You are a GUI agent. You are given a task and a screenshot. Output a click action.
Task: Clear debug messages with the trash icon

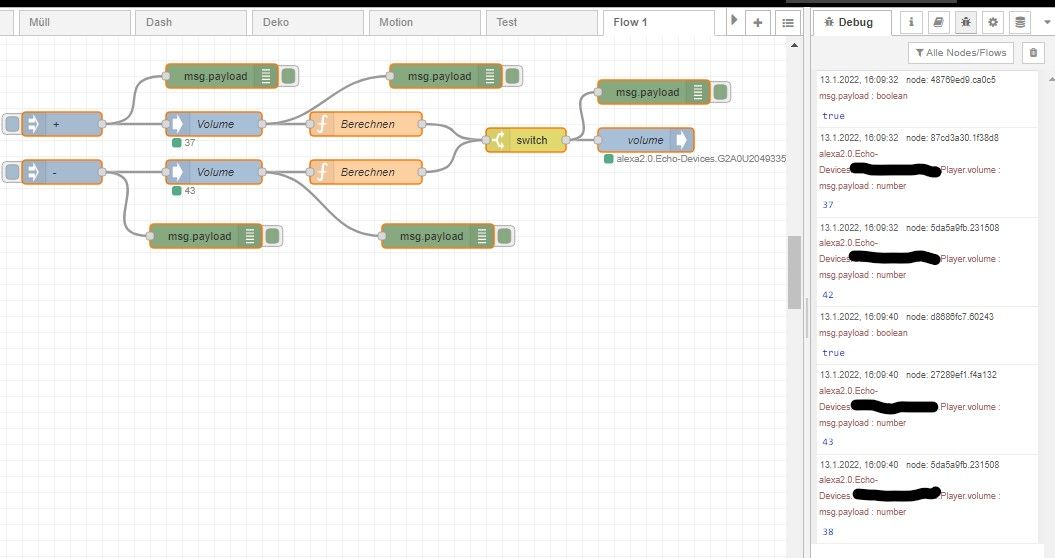1033,53
